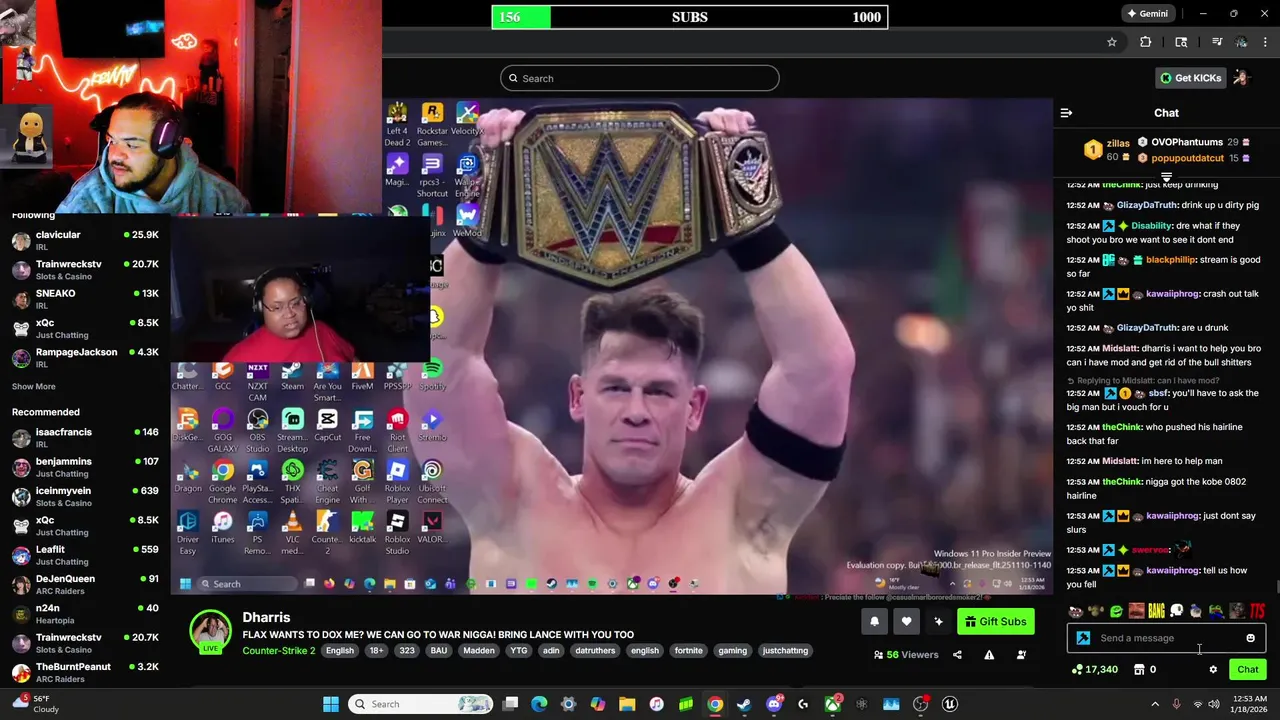Bookmark this page with the star icon
The image size is (1280, 720).
(x=1111, y=42)
